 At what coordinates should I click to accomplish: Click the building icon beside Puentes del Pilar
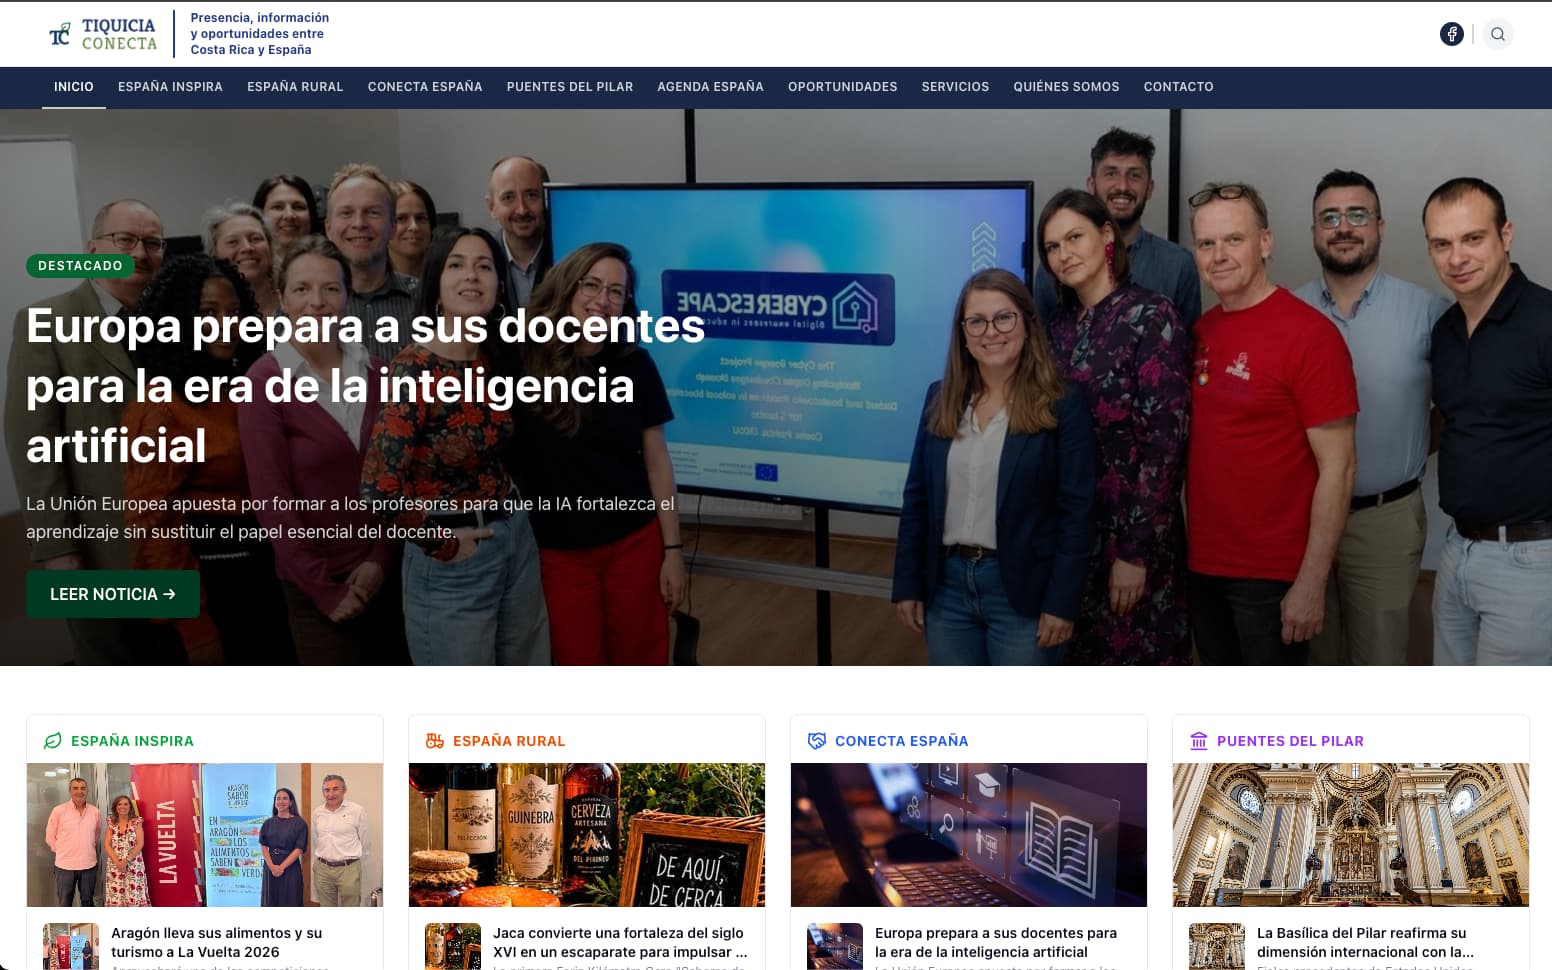click(x=1199, y=741)
